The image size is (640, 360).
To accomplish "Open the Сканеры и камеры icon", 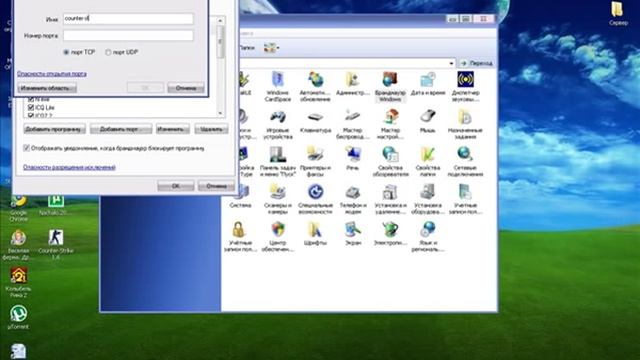I will pyautogui.click(x=278, y=199).
